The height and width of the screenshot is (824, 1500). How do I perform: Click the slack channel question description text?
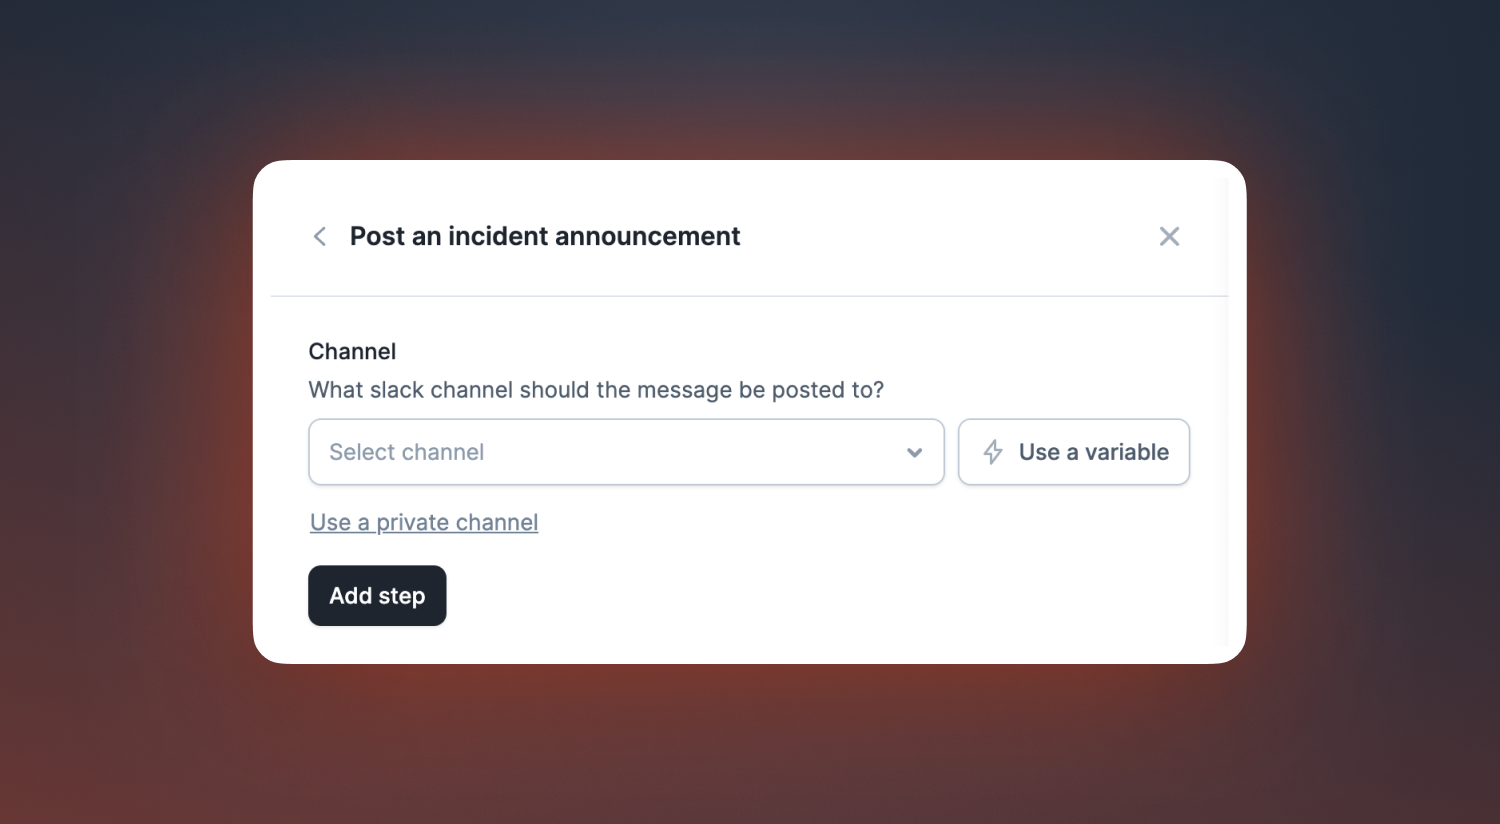click(596, 390)
